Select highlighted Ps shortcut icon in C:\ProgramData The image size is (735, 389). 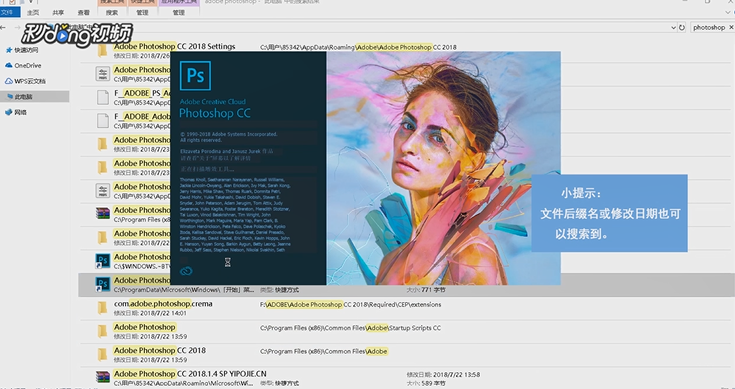(x=103, y=284)
